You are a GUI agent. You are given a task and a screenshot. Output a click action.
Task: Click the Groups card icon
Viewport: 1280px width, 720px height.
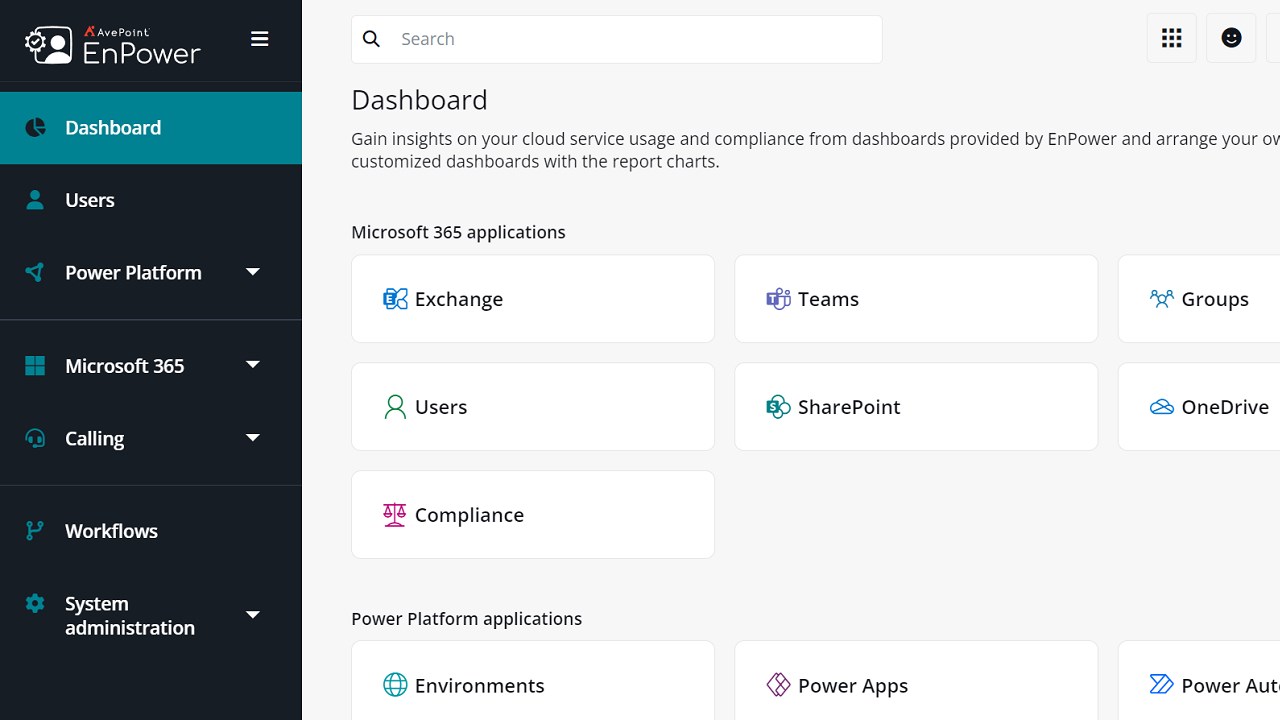pyautogui.click(x=1161, y=299)
